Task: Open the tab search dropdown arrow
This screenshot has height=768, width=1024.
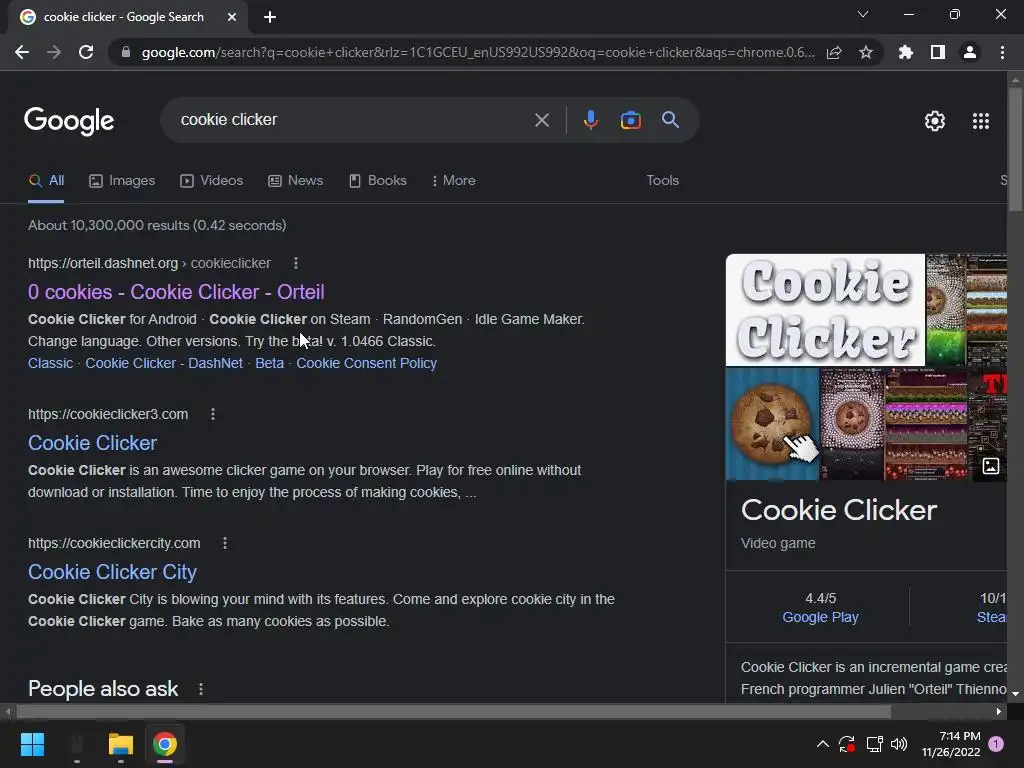Action: (x=863, y=14)
